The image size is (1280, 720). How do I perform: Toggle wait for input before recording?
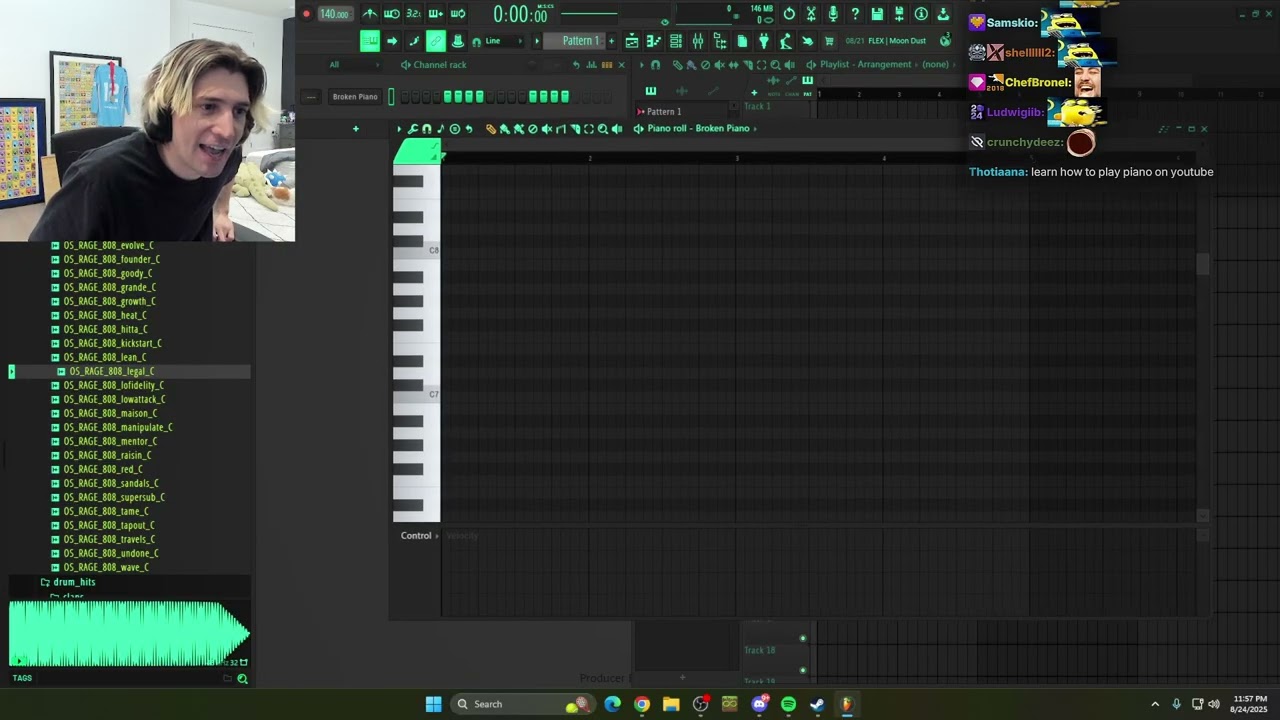(x=392, y=14)
